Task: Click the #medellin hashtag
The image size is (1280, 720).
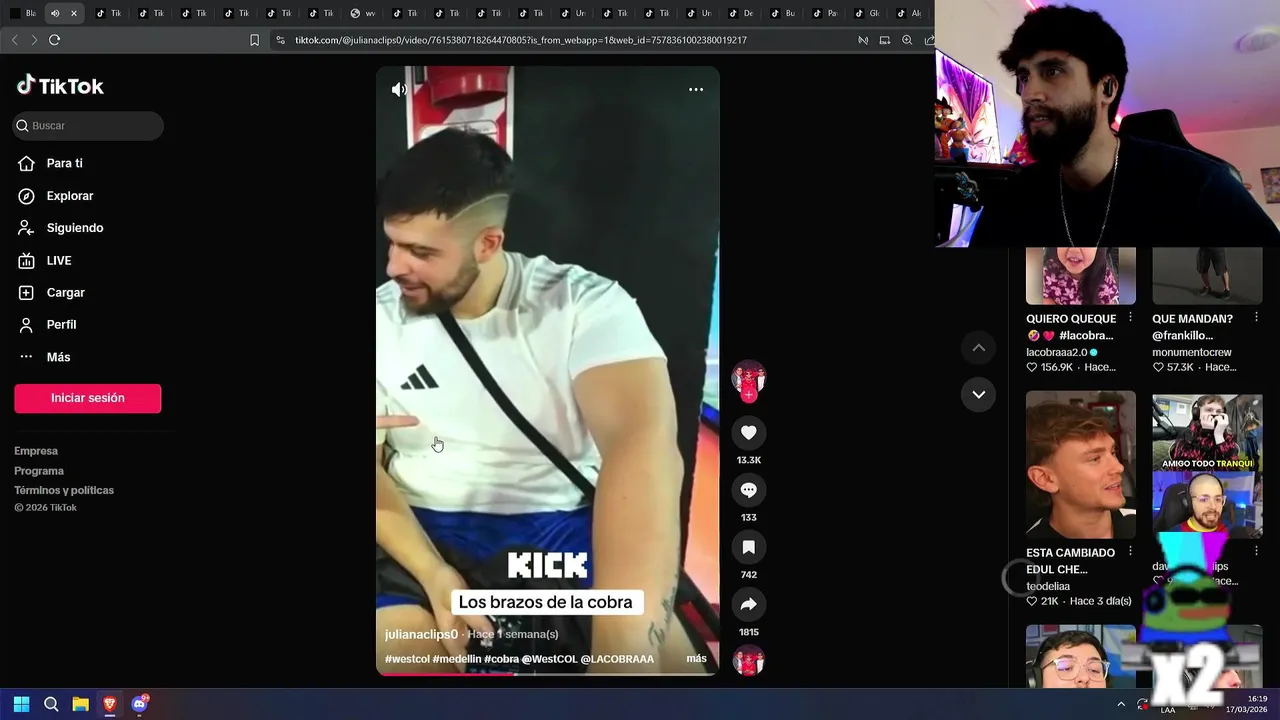Action: coord(456,659)
